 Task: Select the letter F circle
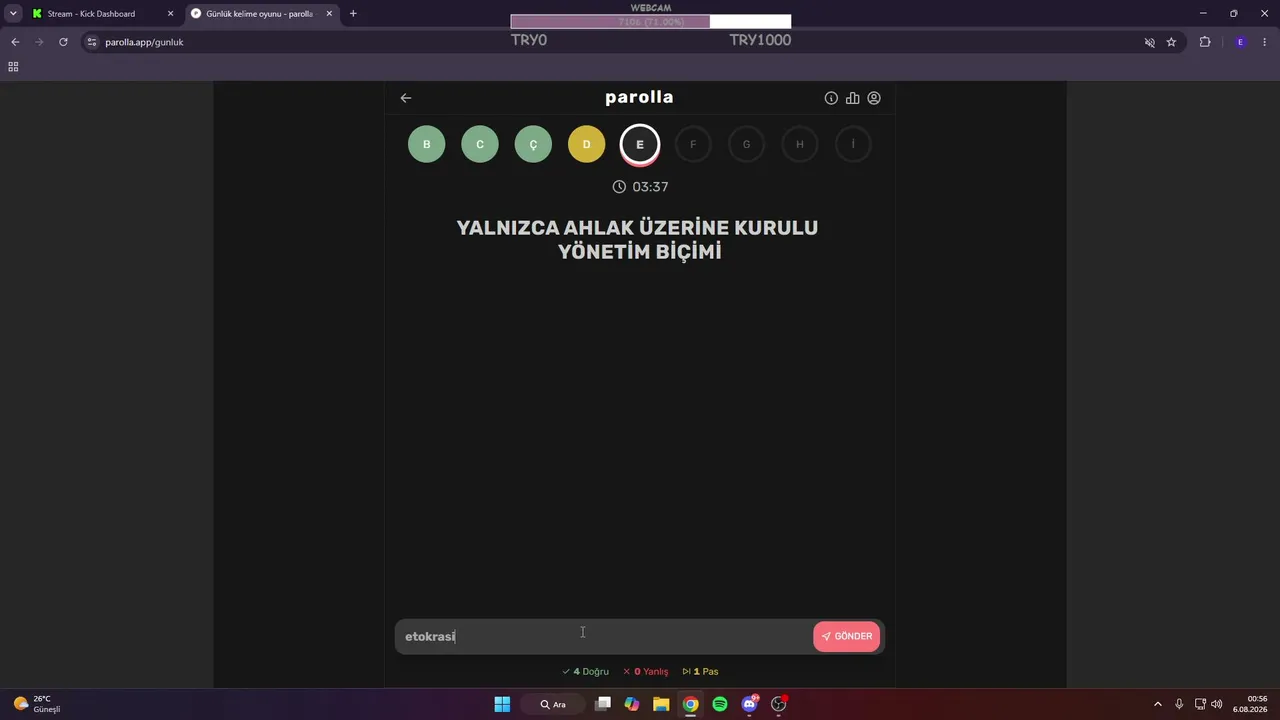693,144
